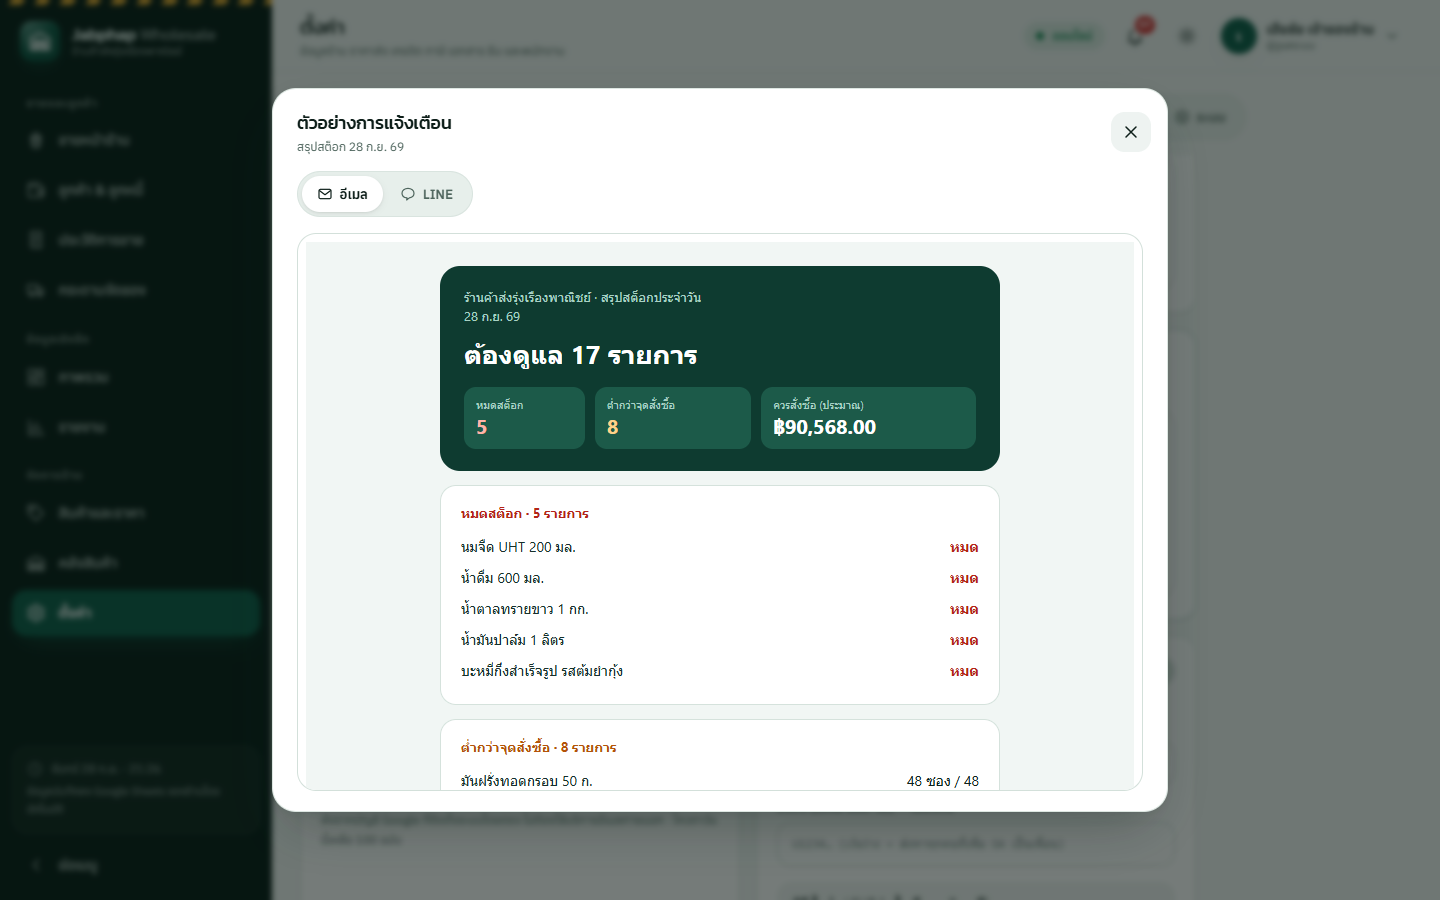Click the dialog title ตัวอย่างการแจ้งเตือน
This screenshot has width=1440, height=900.
pos(374,123)
